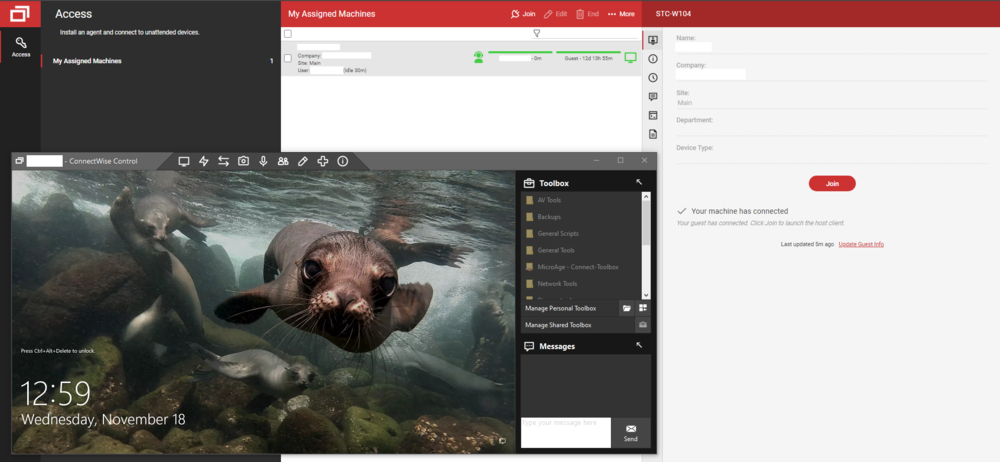Click the Update Guest Info link
The image size is (1000, 462).
860,244
